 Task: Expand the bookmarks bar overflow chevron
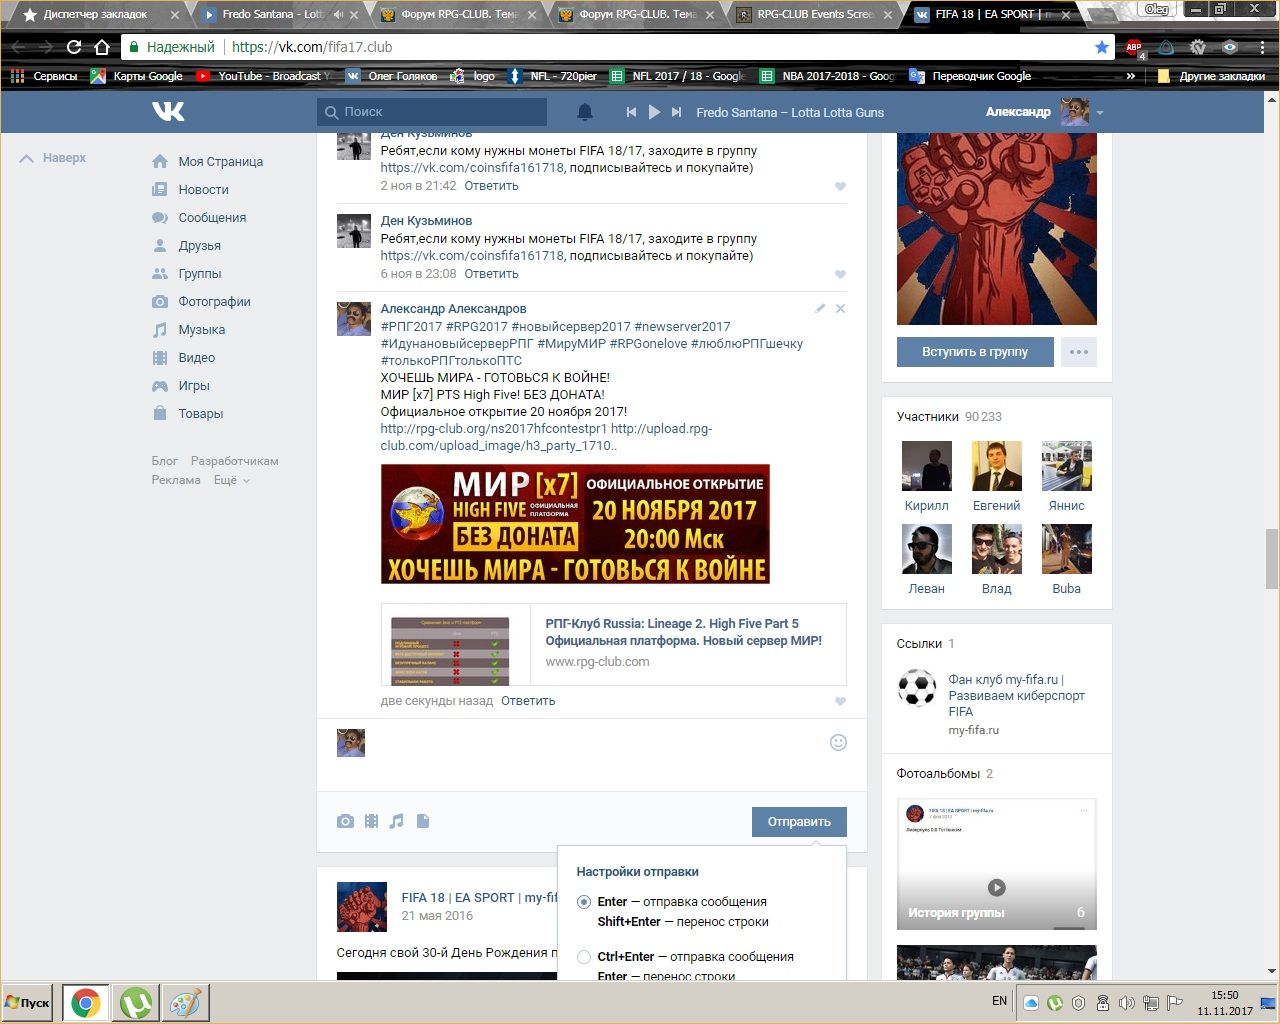pyautogui.click(x=1131, y=76)
